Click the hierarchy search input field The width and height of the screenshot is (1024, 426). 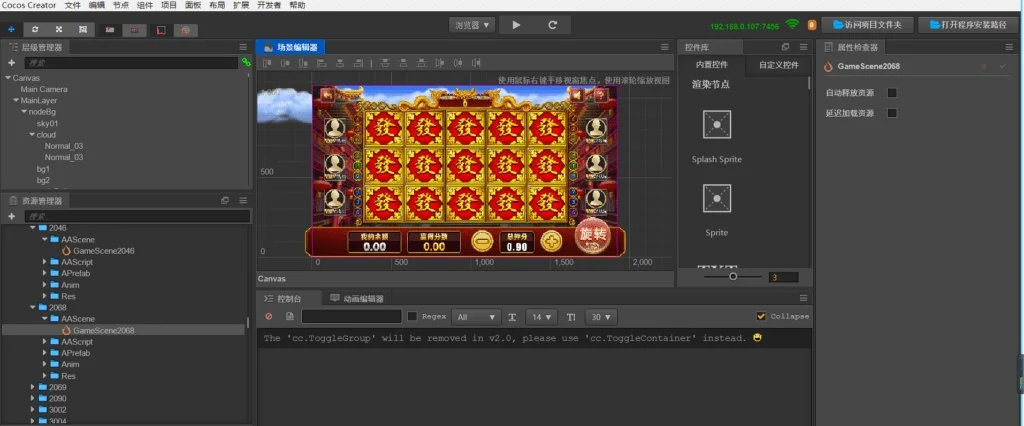[131, 63]
